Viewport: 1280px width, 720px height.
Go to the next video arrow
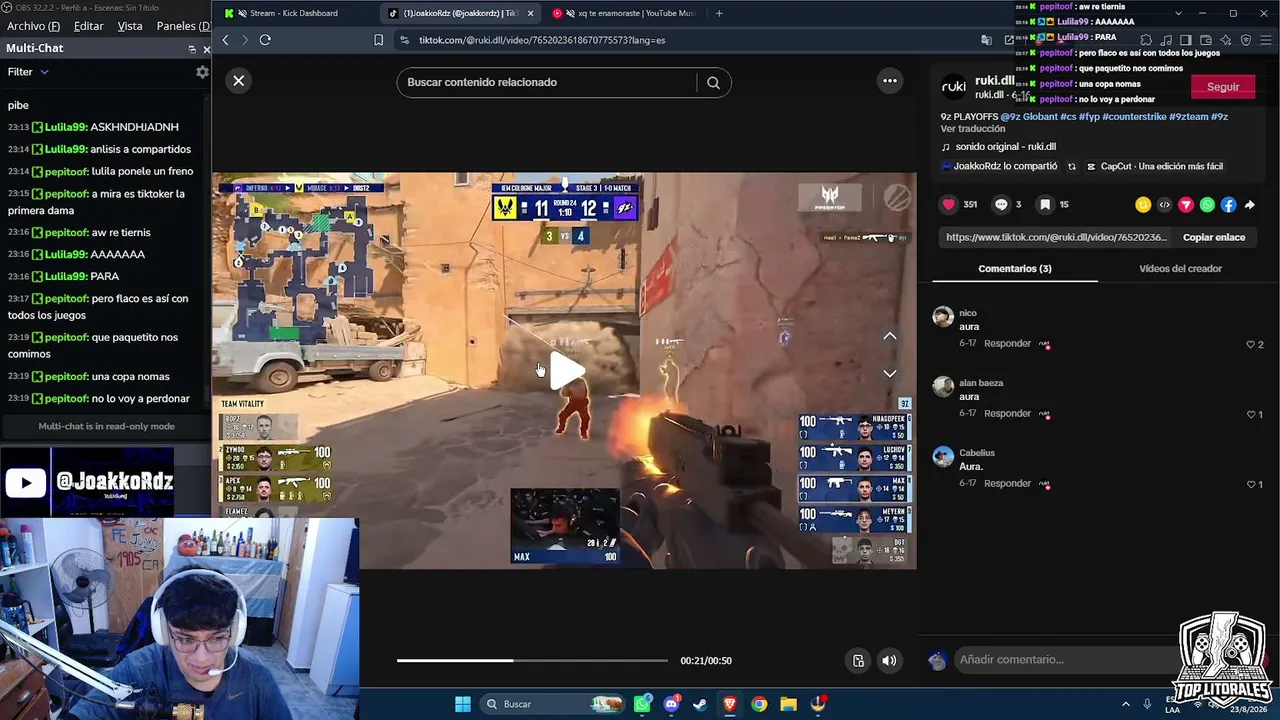pyautogui.click(x=889, y=373)
